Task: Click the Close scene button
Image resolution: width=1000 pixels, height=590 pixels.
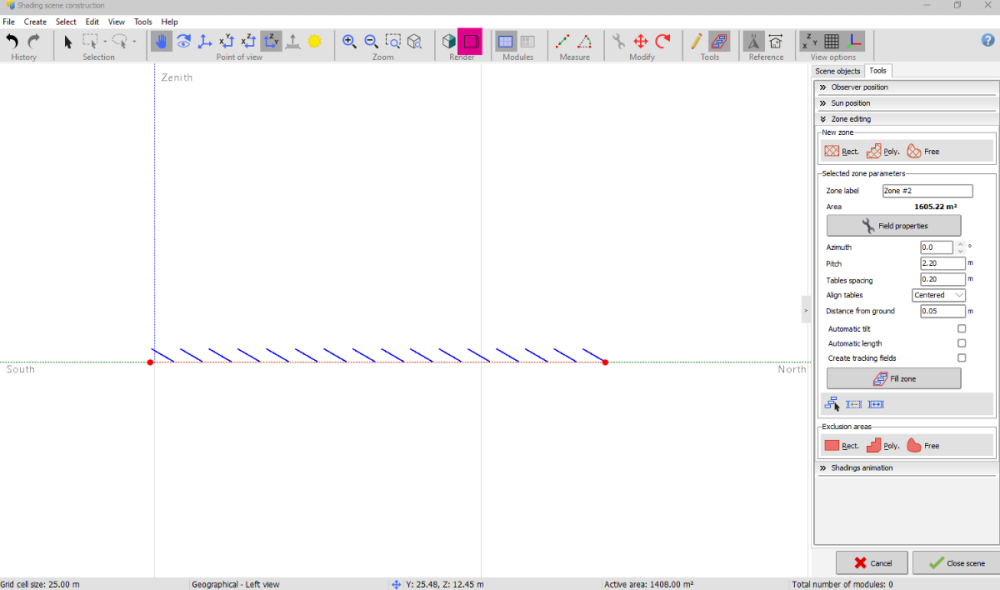Action: click(x=955, y=563)
